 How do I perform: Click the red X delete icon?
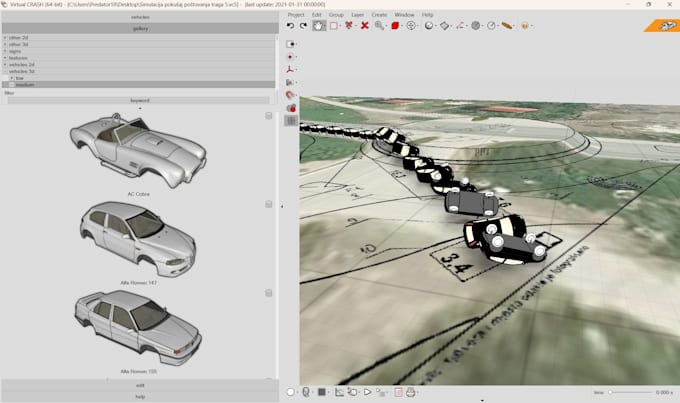[365, 26]
